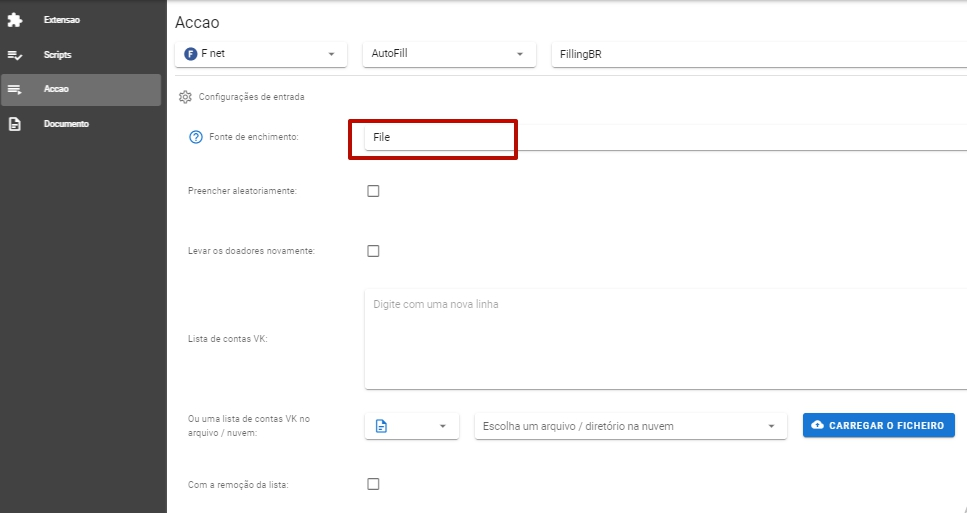Image resolution: width=967 pixels, height=513 pixels.
Task: Click the blue F net logo icon
Action: pos(191,54)
